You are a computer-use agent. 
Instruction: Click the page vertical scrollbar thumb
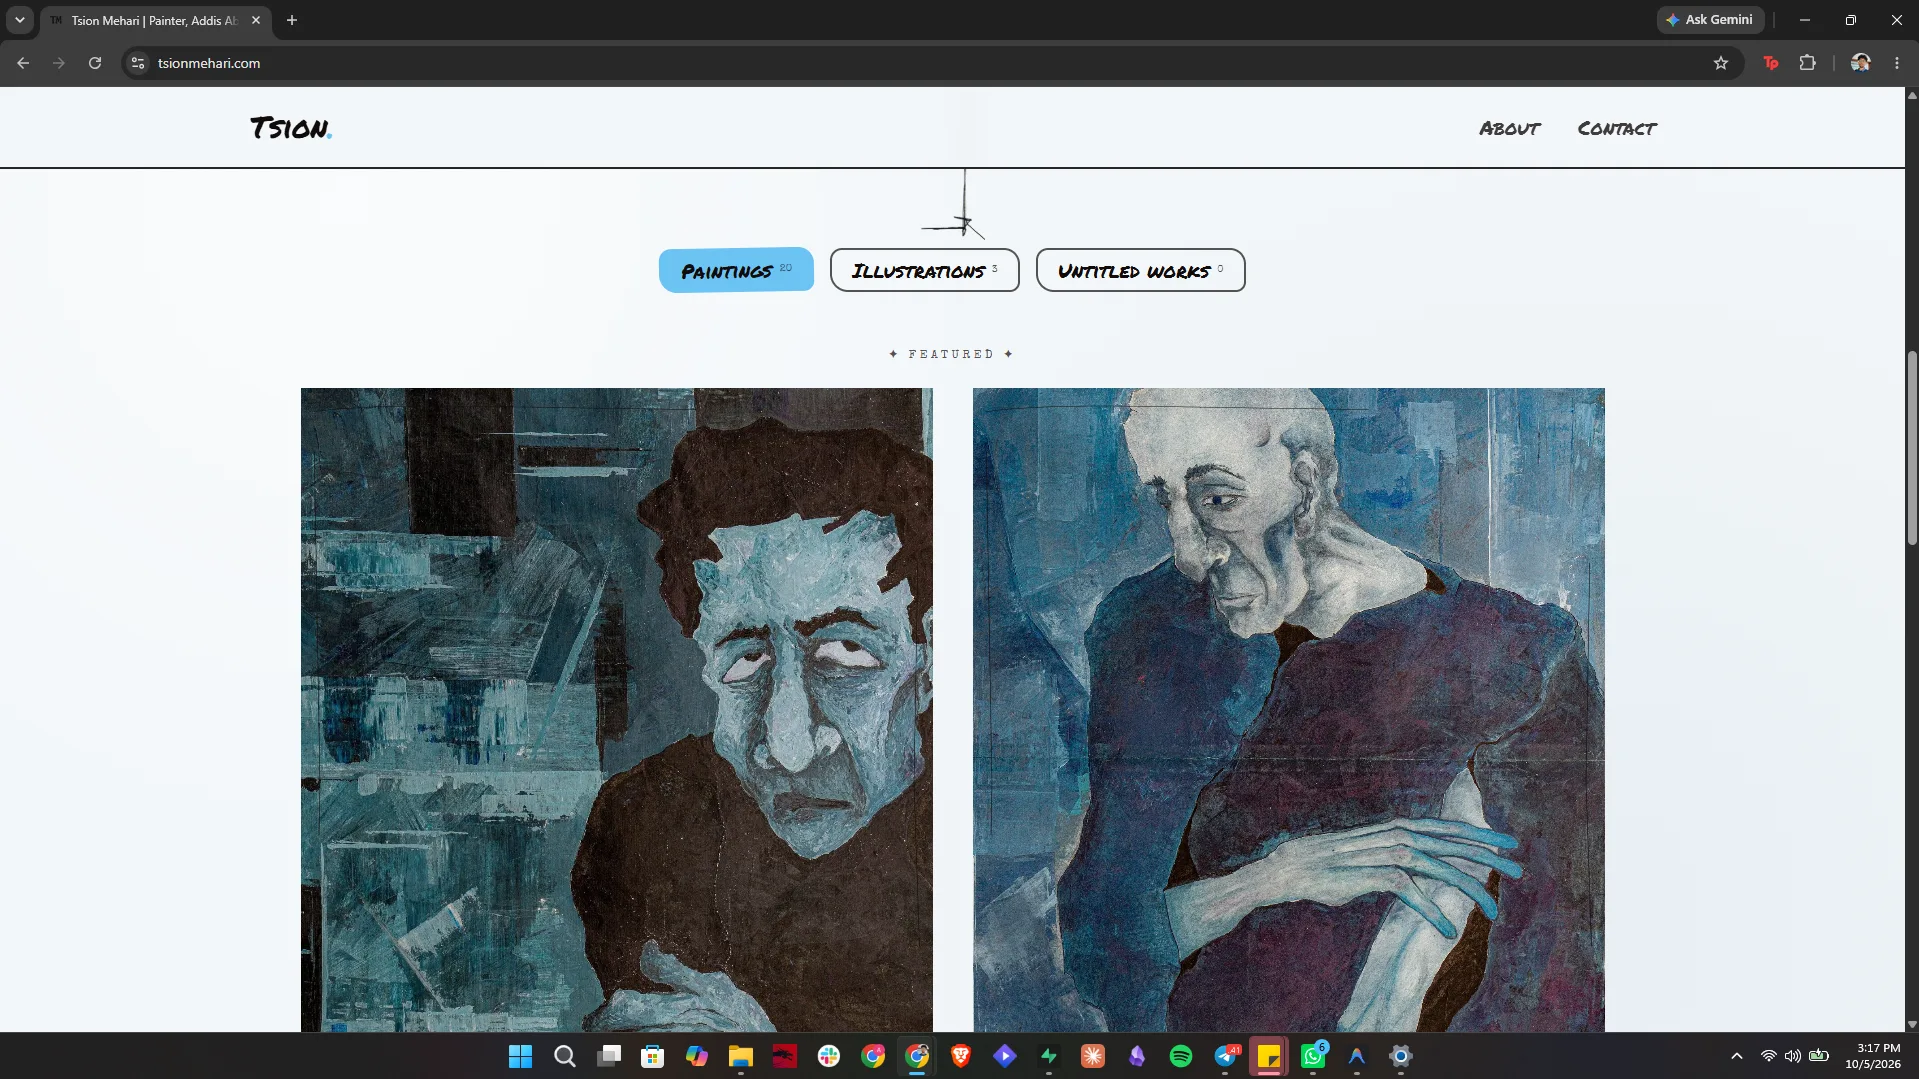[x=1912, y=447]
